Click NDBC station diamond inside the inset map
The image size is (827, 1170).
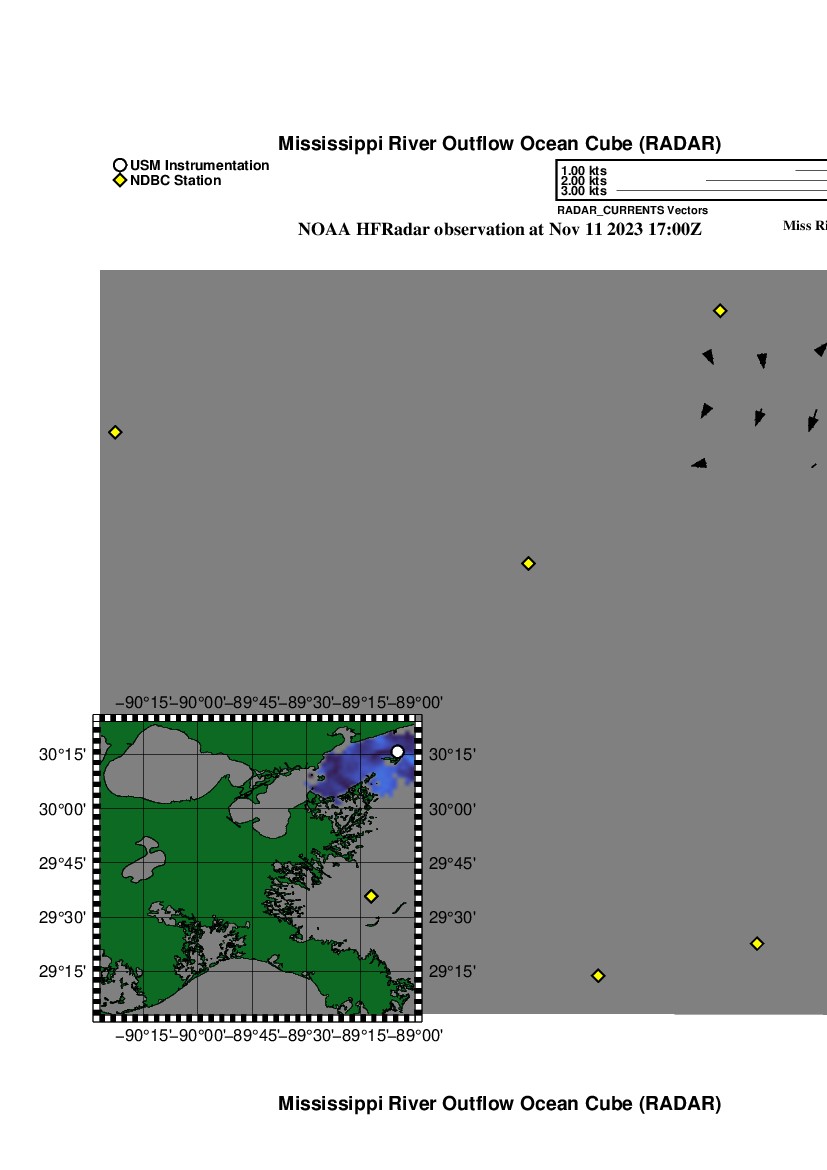tap(371, 896)
